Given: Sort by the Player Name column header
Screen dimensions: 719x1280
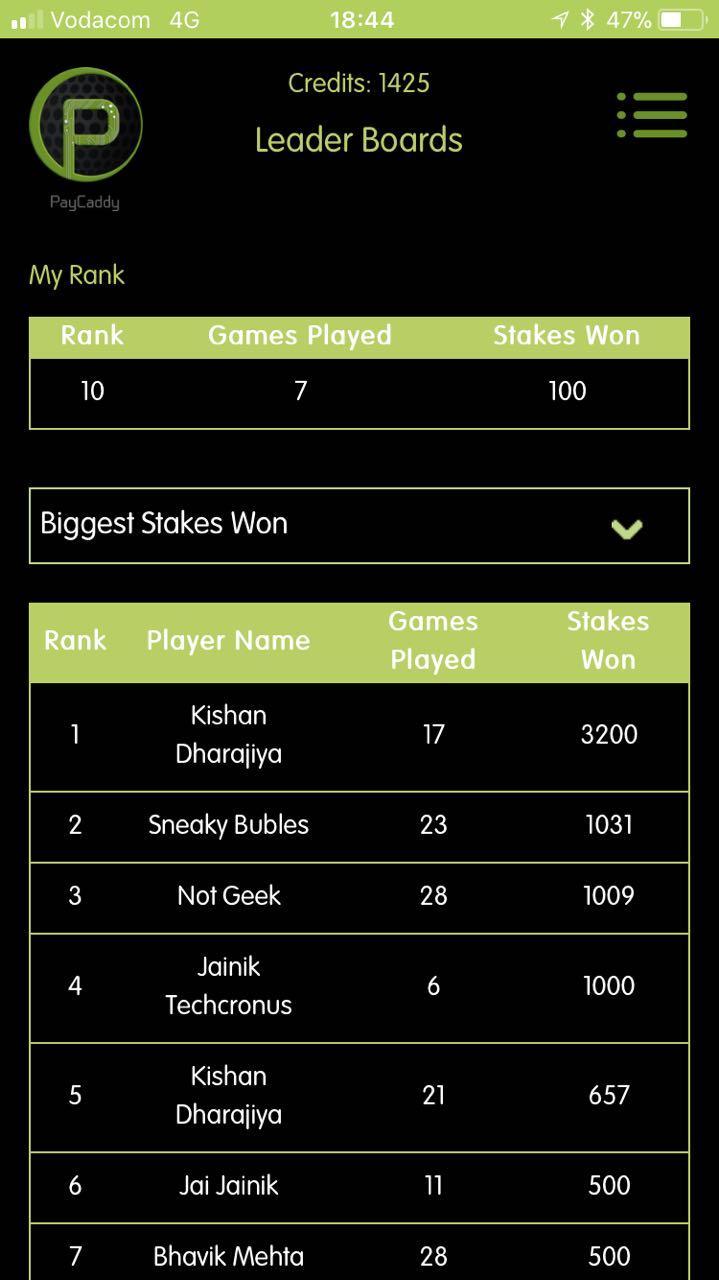Looking at the screenshot, I should tap(228, 641).
